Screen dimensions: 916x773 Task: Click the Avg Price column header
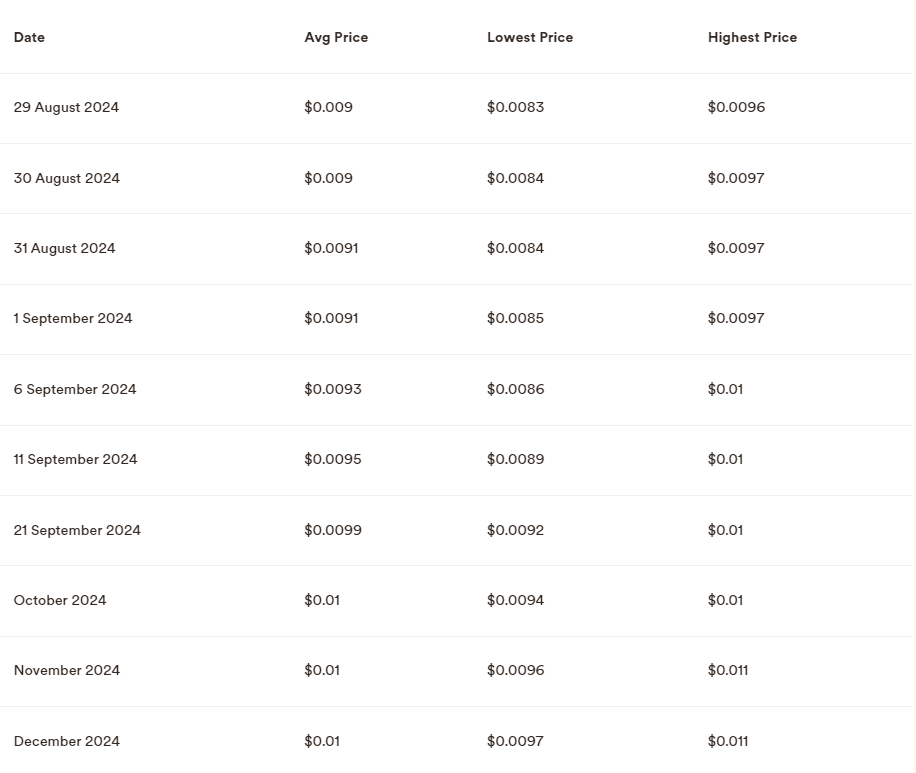(336, 38)
